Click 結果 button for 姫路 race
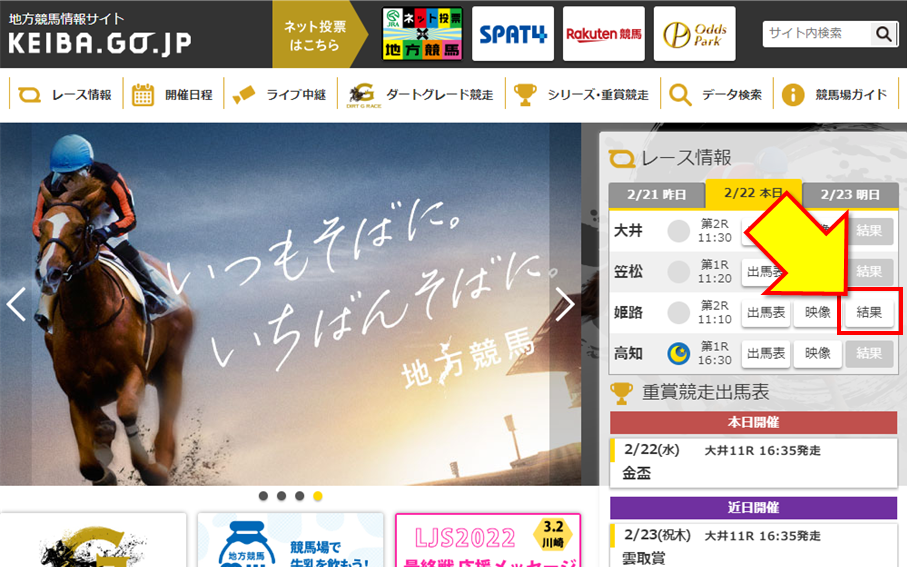 [x=869, y=312]
